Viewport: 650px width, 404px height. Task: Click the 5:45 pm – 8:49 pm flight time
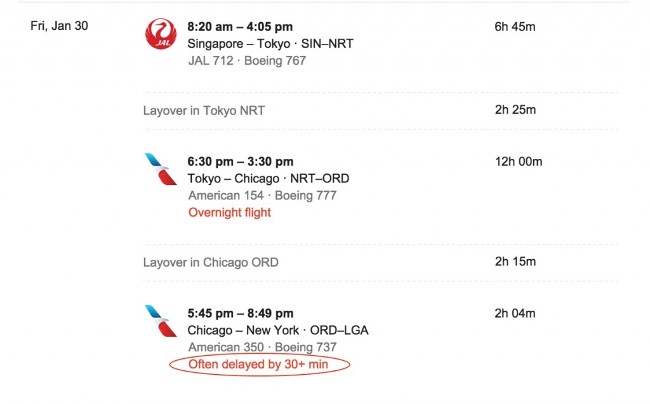tap(240, 314)
